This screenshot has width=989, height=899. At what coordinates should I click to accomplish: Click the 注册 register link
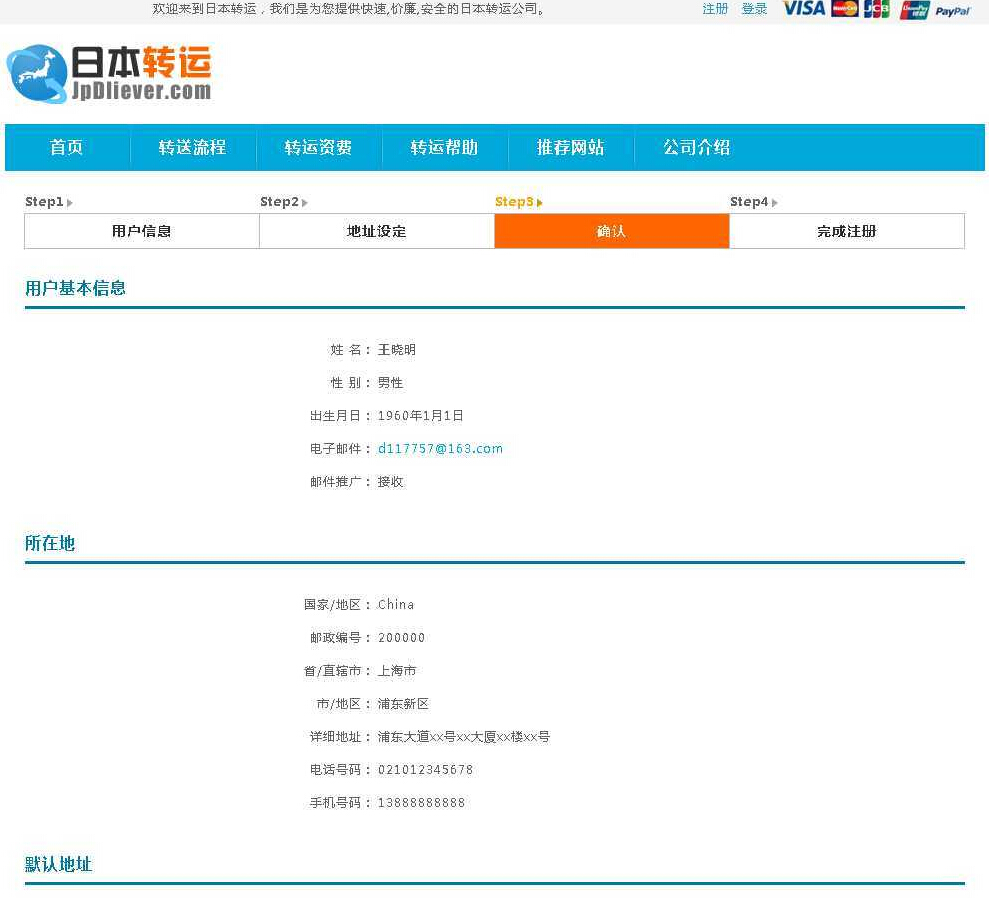715,9
